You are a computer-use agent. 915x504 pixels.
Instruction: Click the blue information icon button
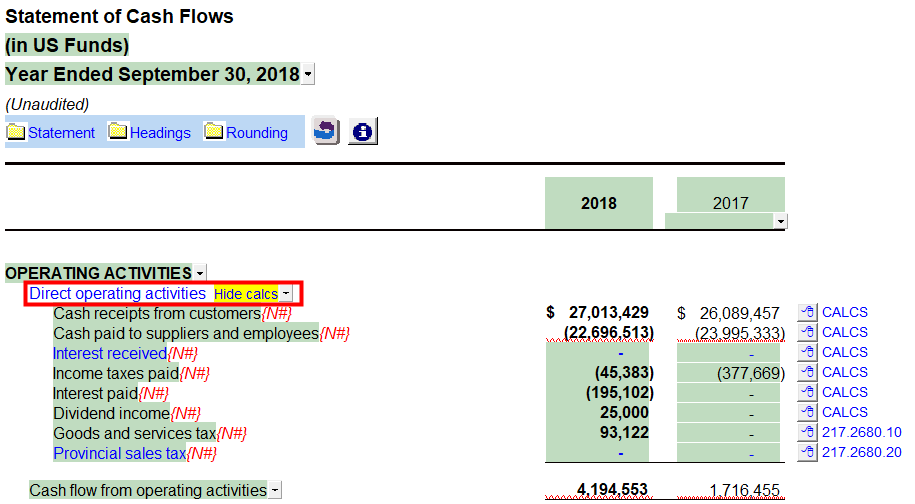(362, 131)
